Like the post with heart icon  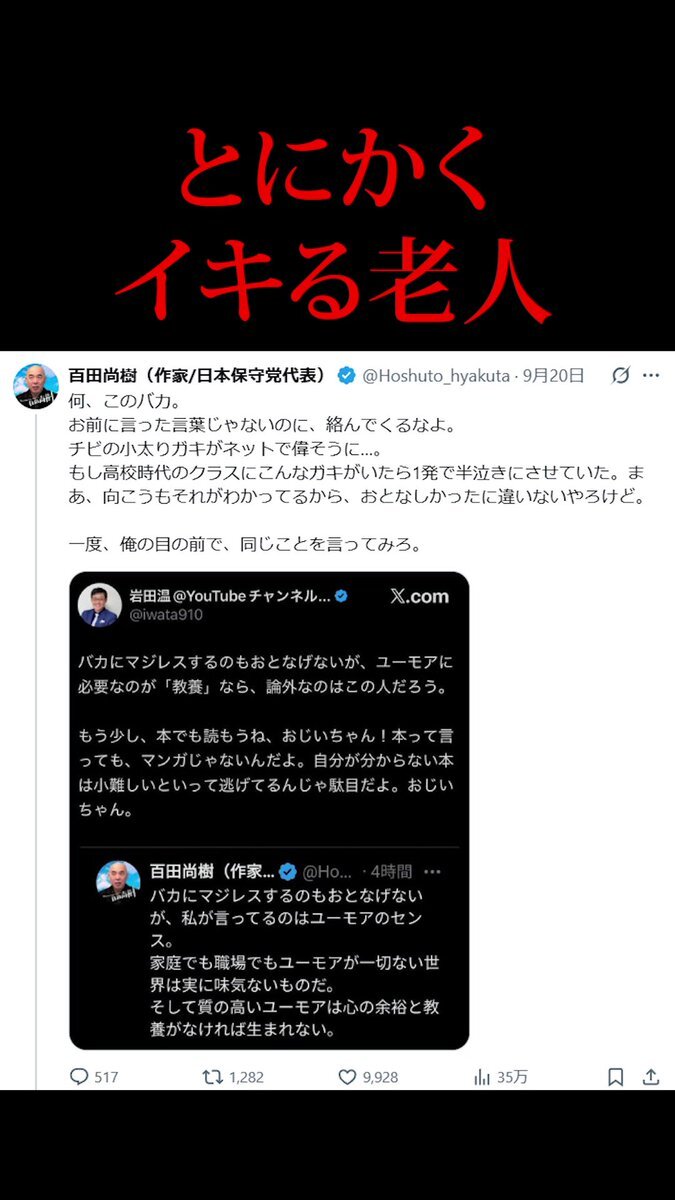tap(347, 1077)
